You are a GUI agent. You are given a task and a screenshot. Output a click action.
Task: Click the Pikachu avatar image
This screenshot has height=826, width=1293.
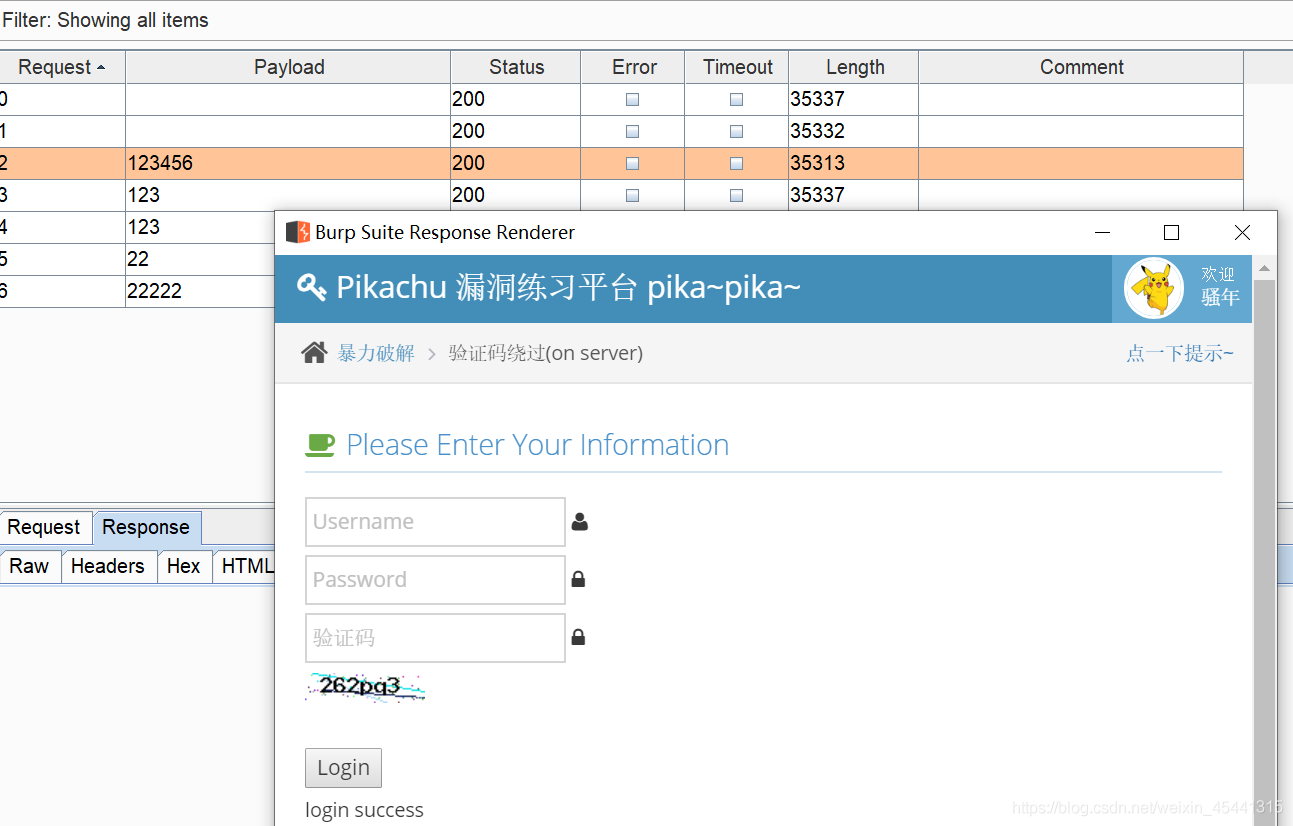(1154, 288)
